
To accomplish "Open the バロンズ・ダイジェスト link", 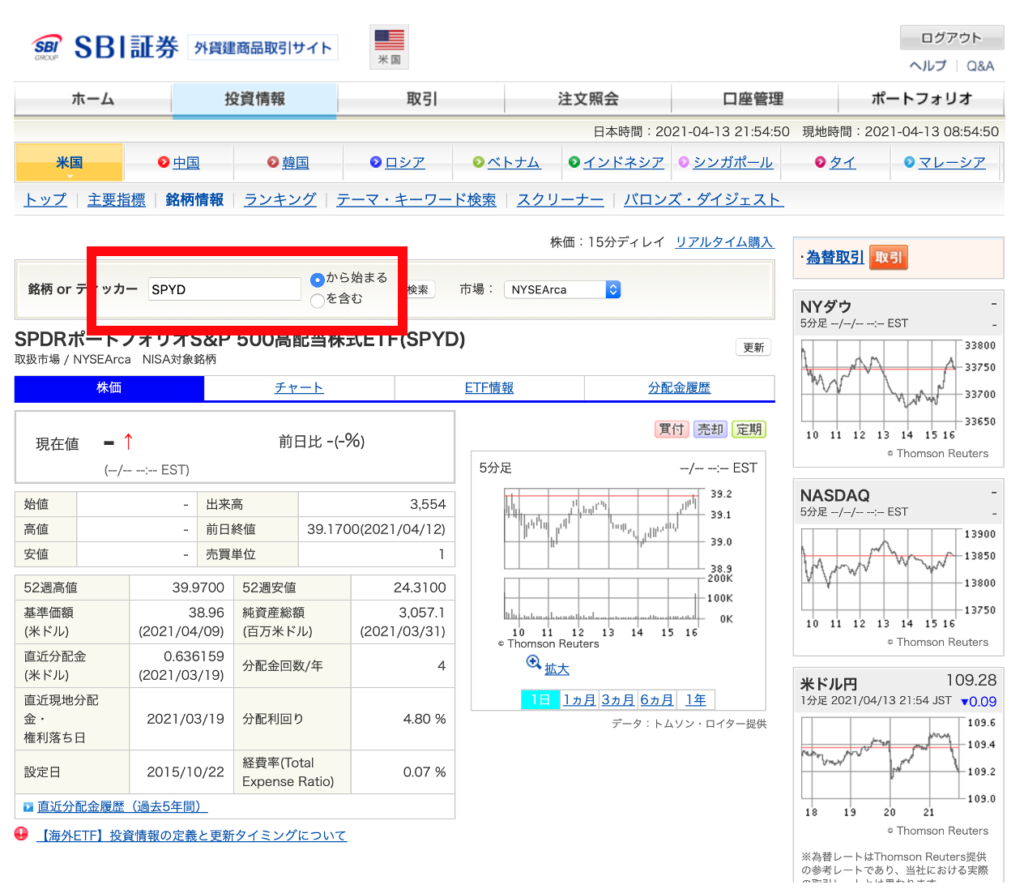I will 703,200.
